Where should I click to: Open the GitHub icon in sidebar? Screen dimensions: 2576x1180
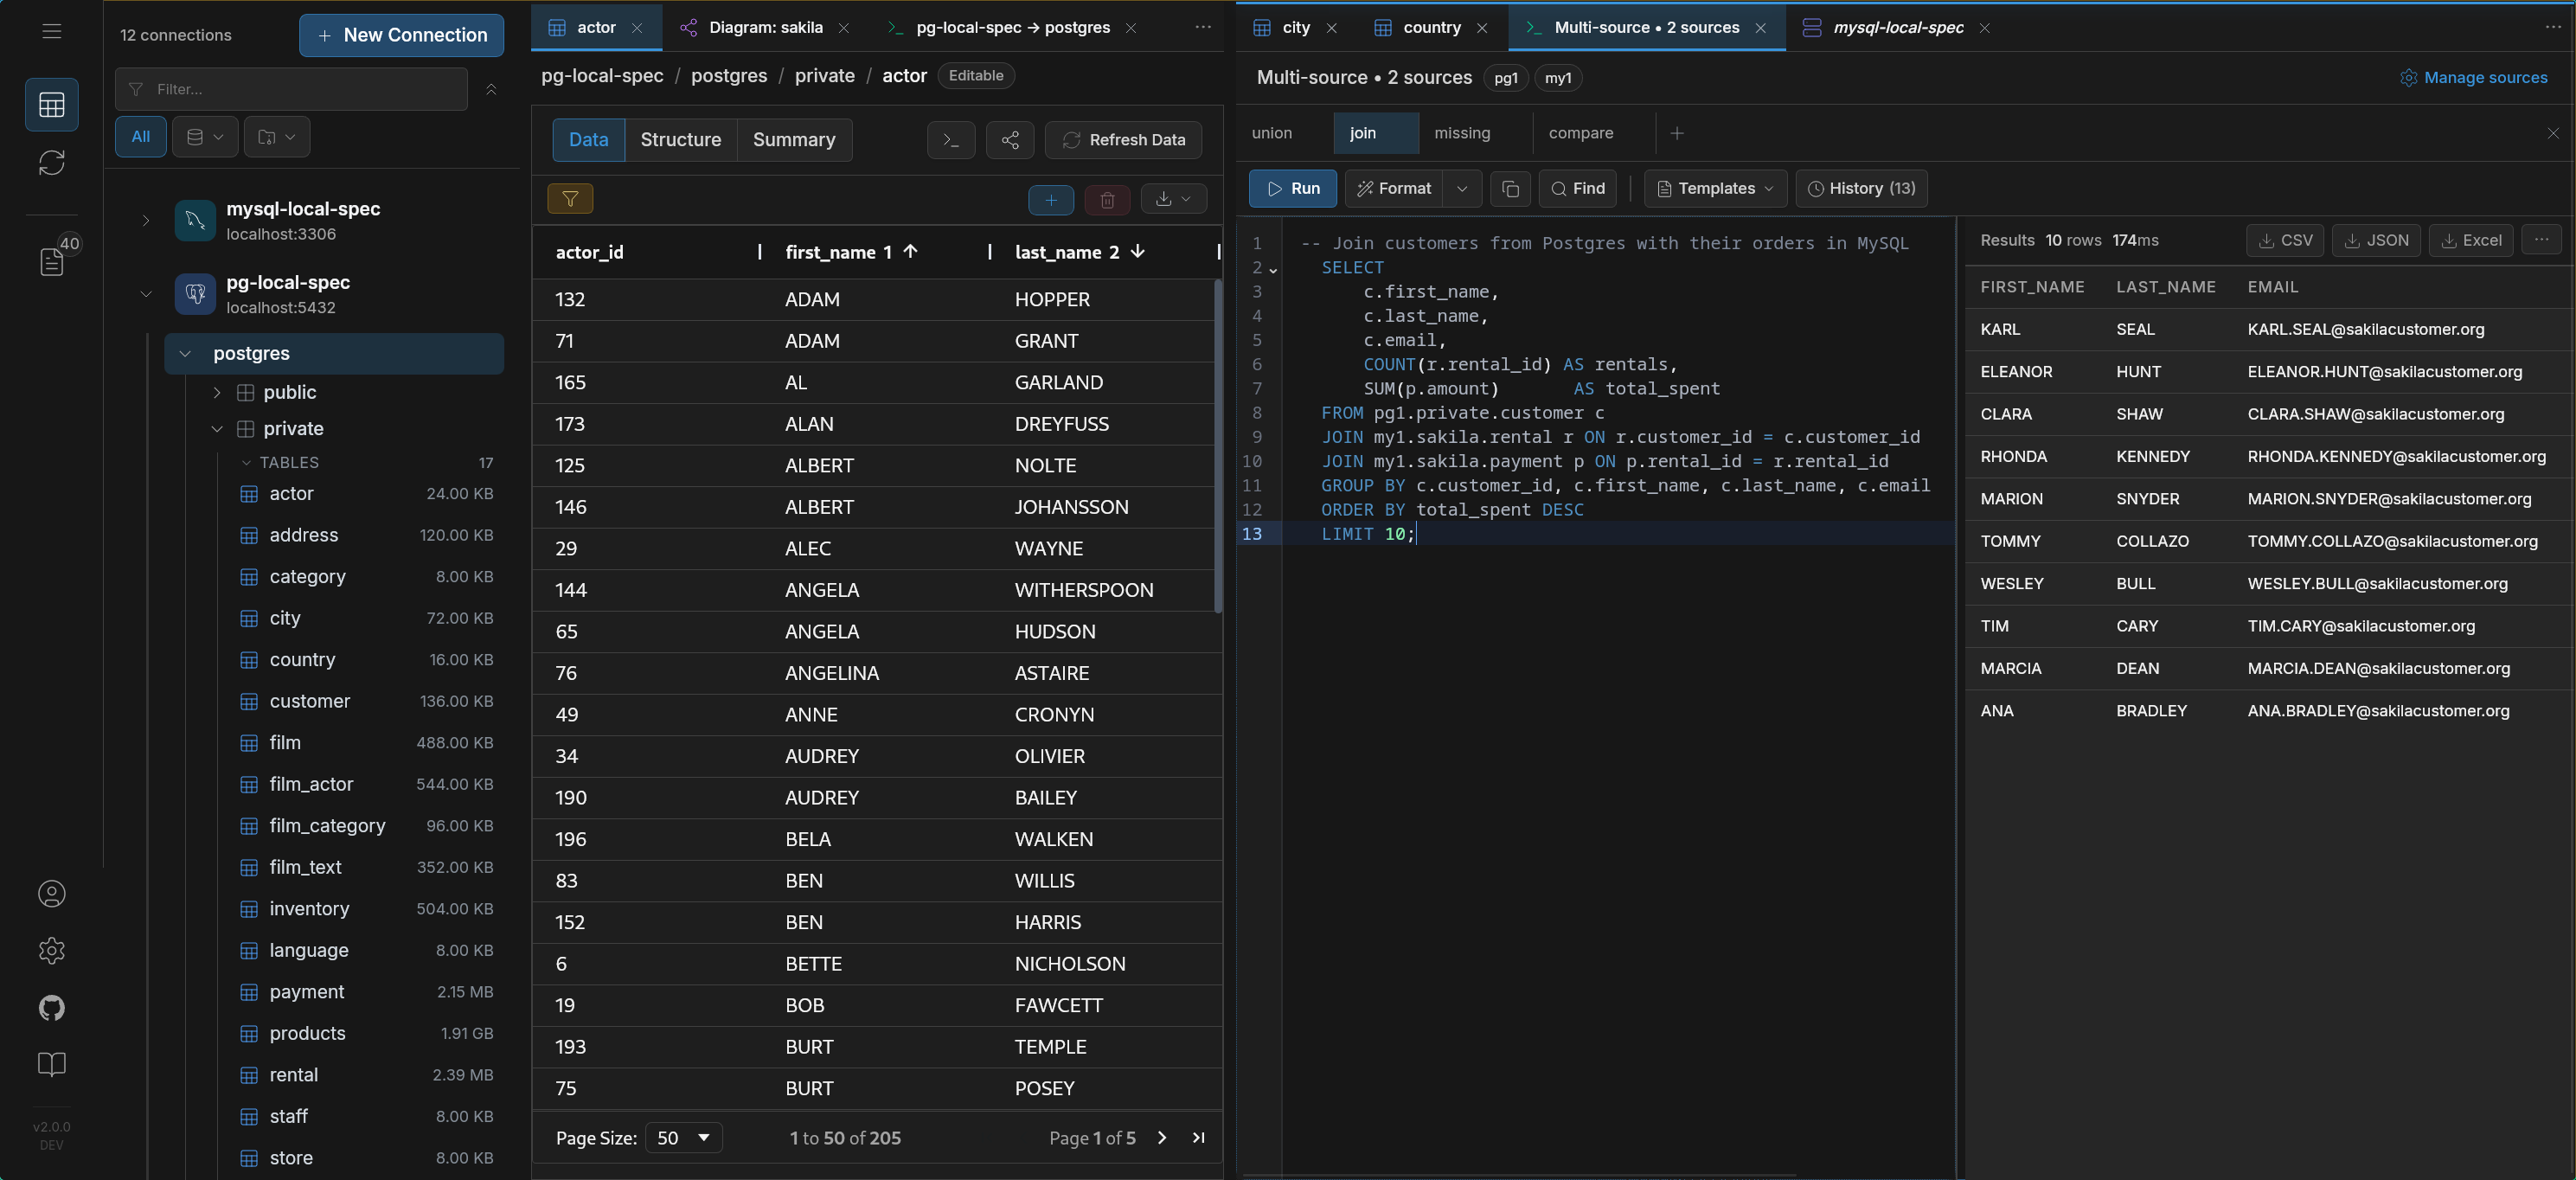[x=52, y=1007]
